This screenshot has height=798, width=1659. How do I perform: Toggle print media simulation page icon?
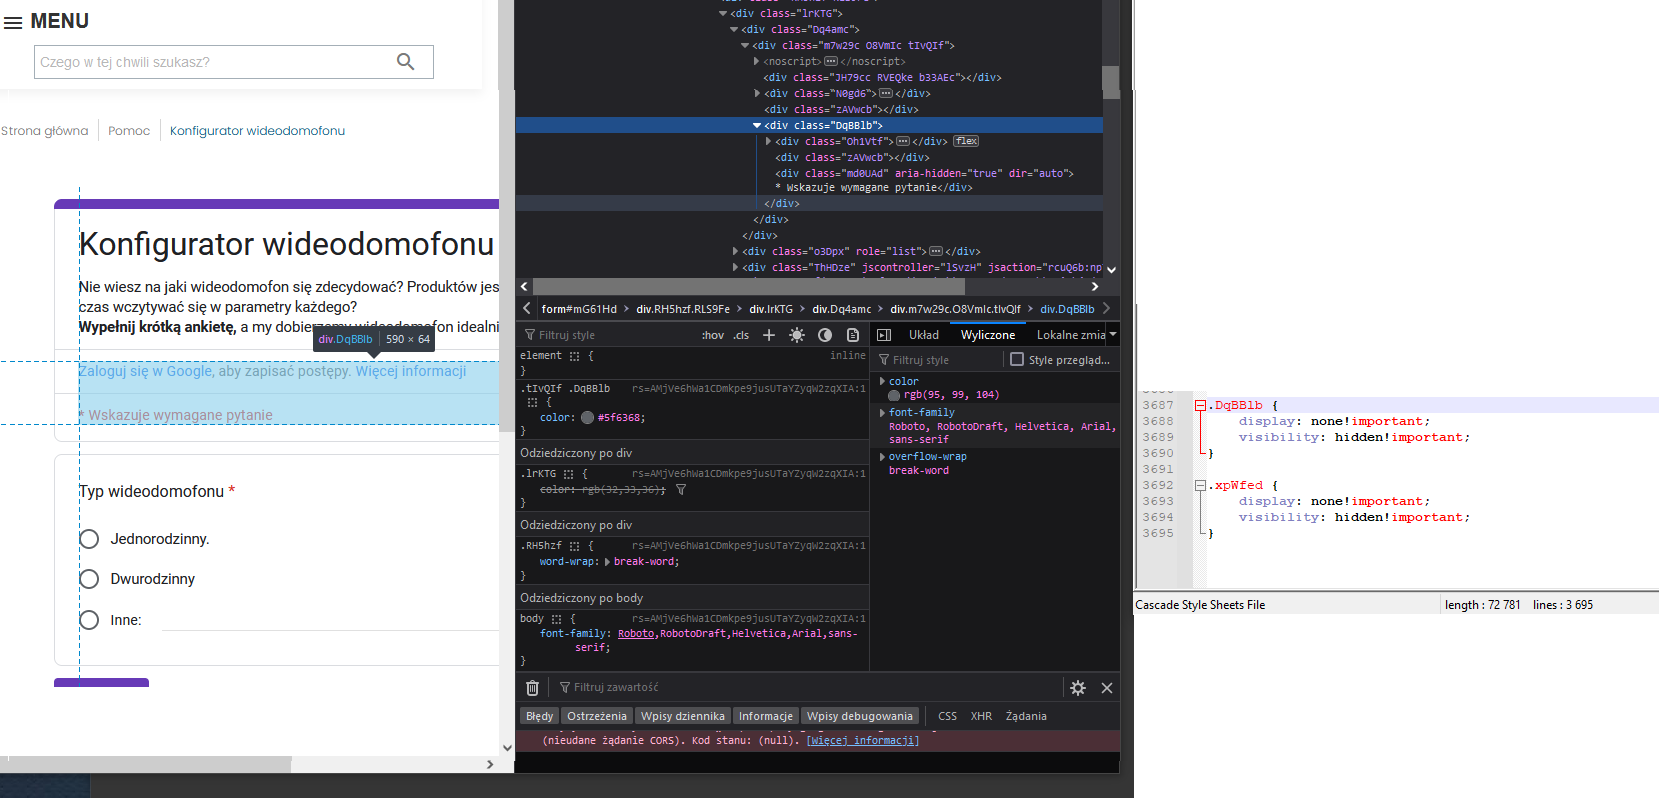[x=853, y=336]
